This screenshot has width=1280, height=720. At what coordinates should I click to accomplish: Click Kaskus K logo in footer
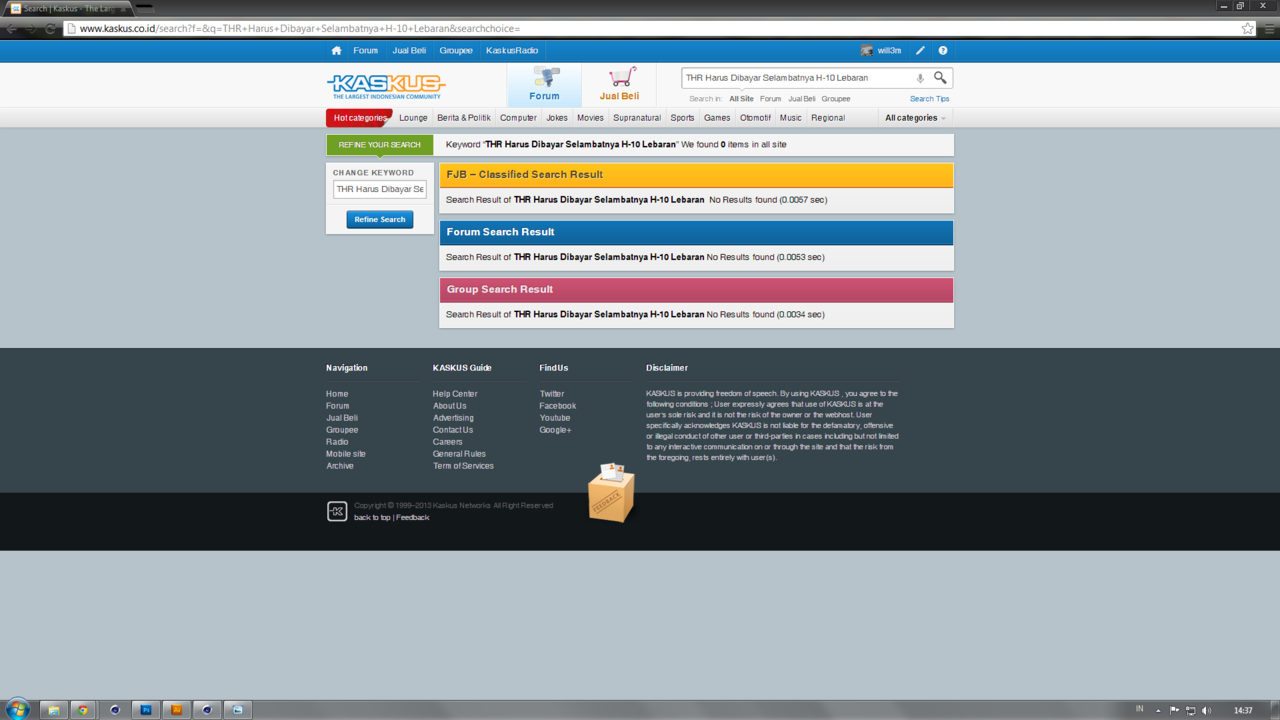point(337,511)
